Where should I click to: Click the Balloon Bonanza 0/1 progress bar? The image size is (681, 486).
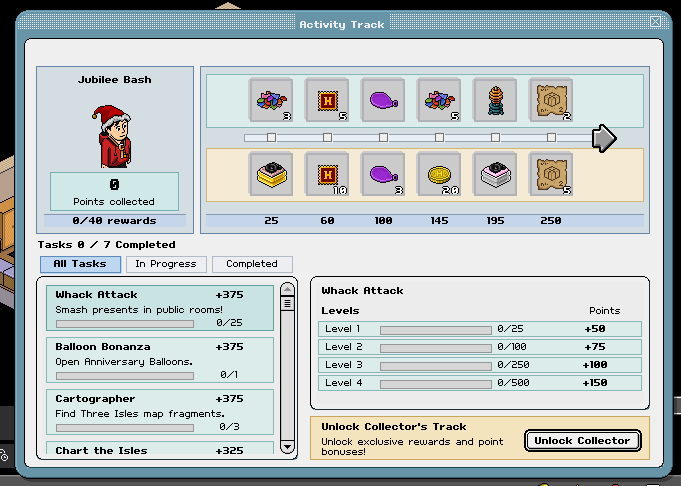click(125, 376)
